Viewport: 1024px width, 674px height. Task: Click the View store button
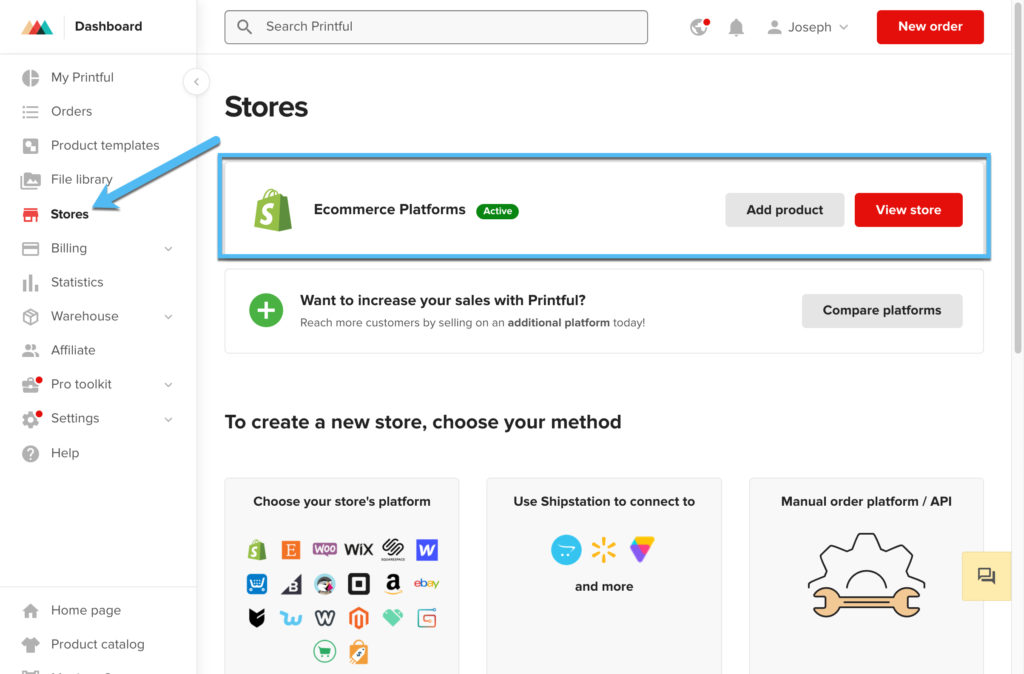point(908,210)
